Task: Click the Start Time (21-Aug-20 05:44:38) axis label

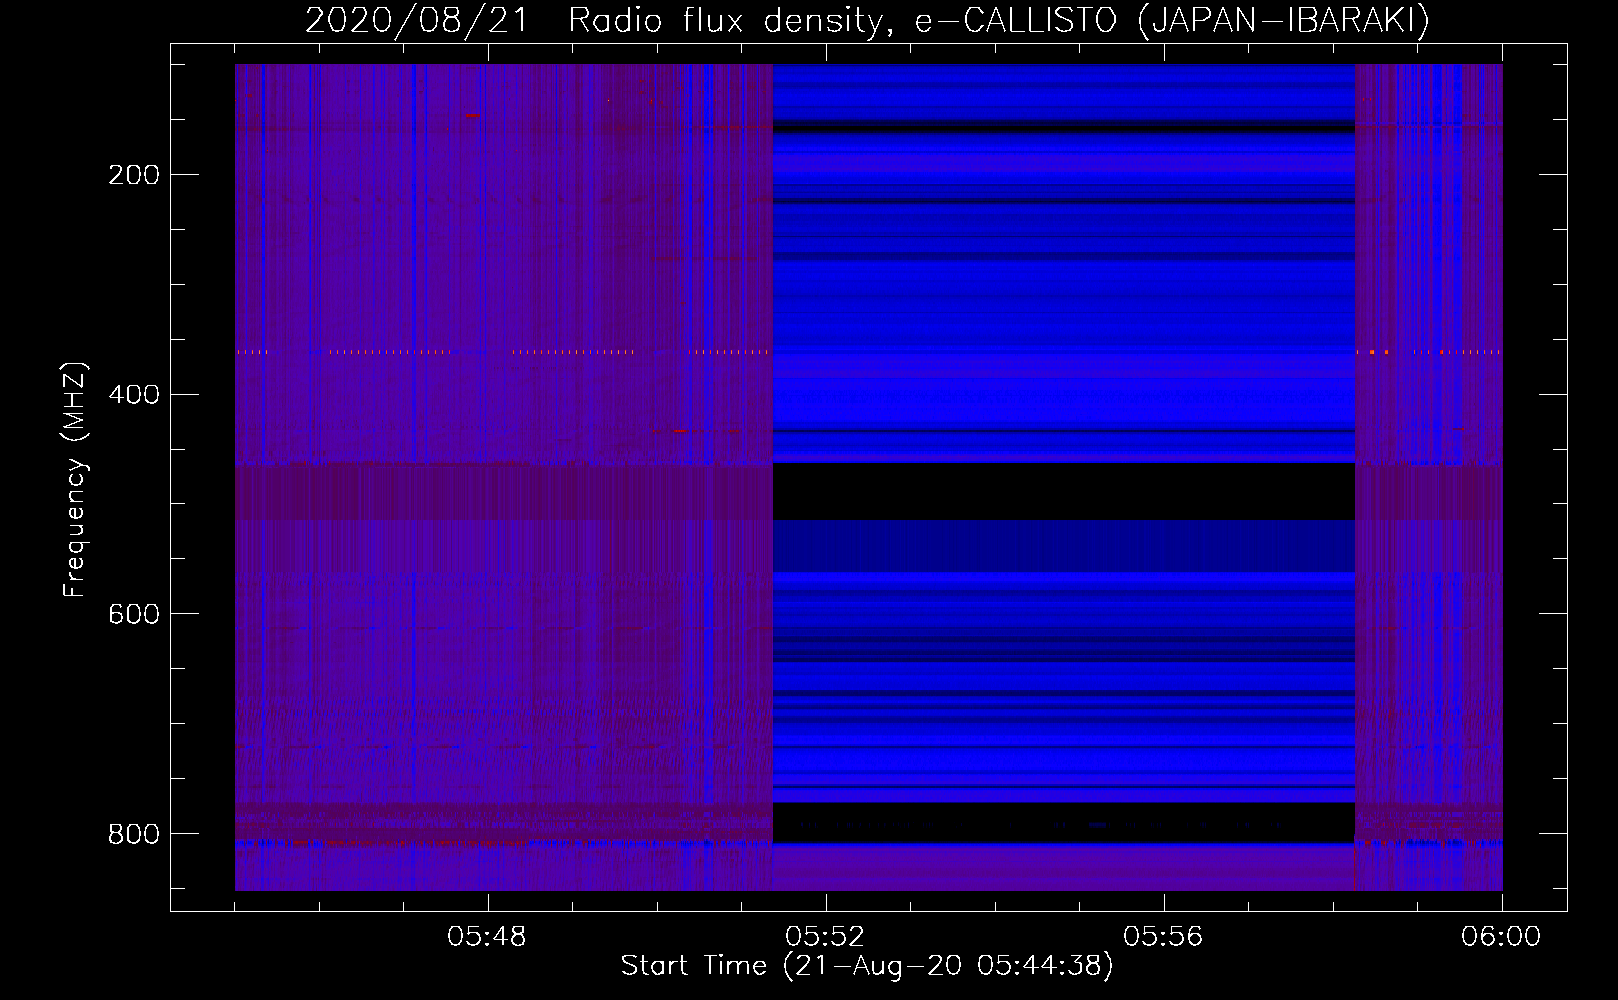Action: pyautogui.click(x=867, y=966)
